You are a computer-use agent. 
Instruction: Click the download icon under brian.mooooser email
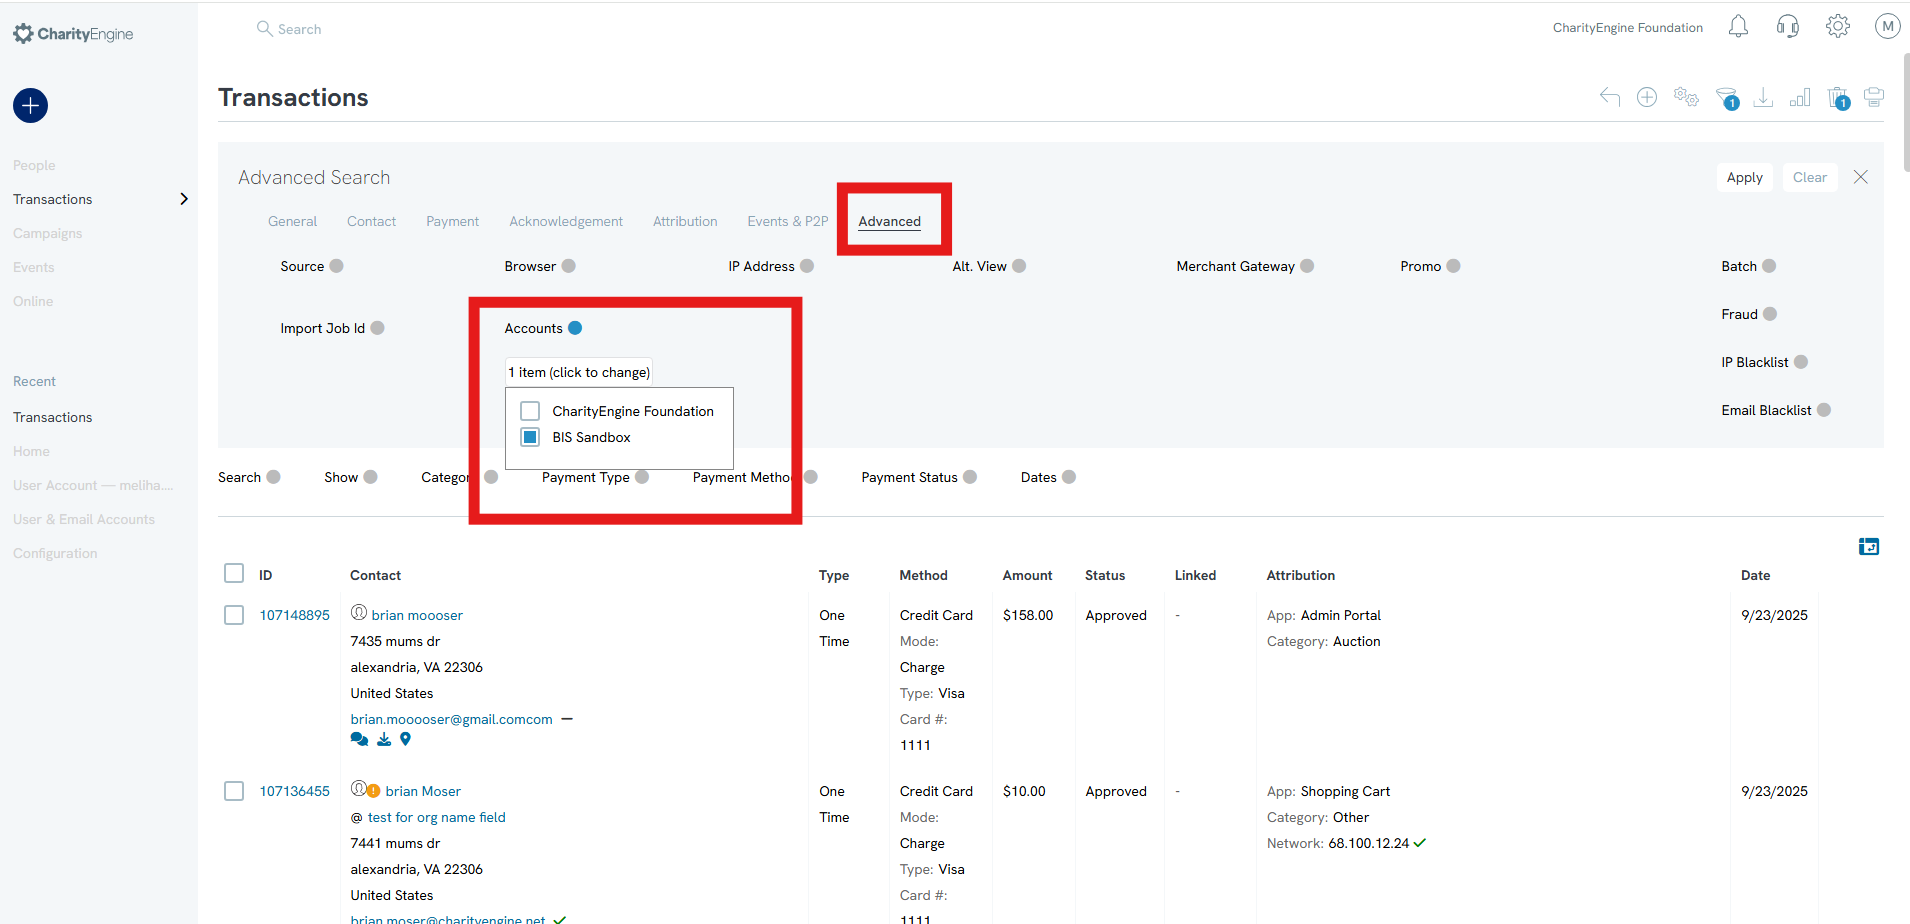(384, 740)
